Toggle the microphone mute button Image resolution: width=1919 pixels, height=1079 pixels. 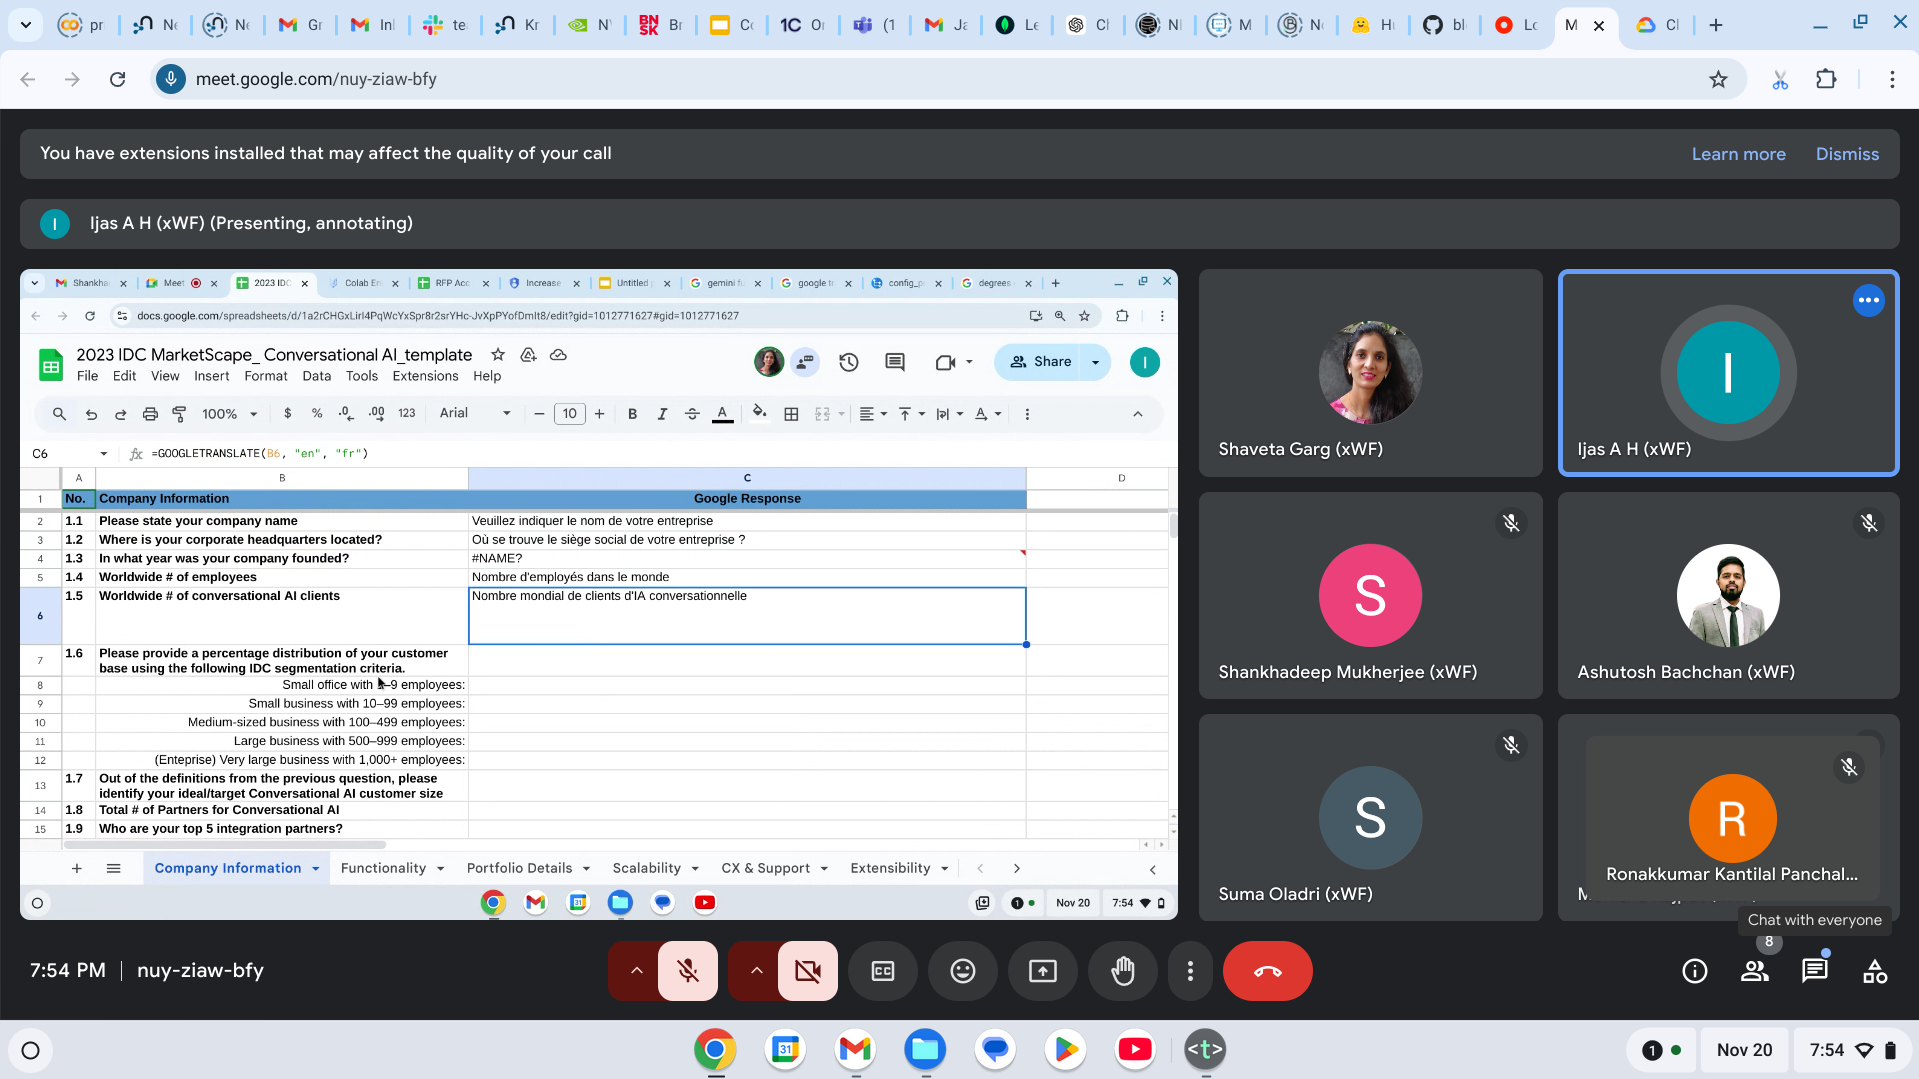click(688, 971)
